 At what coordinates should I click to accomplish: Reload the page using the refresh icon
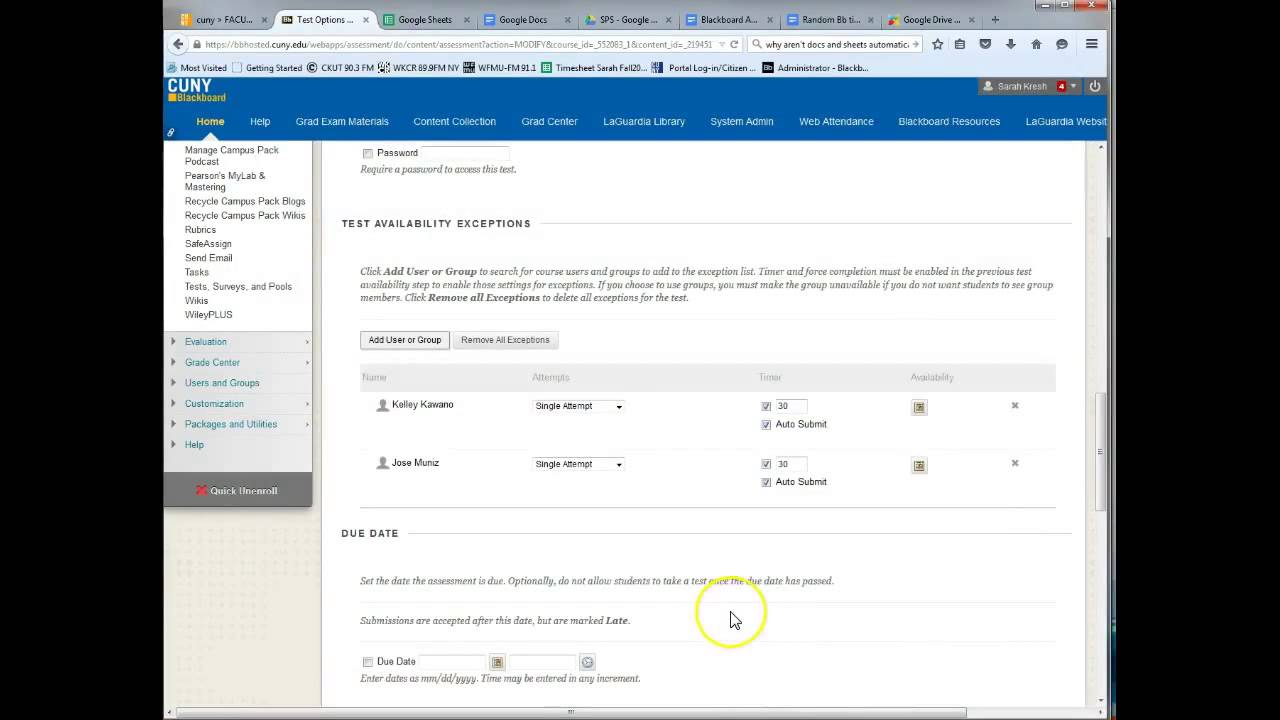(x=734, y=44)
